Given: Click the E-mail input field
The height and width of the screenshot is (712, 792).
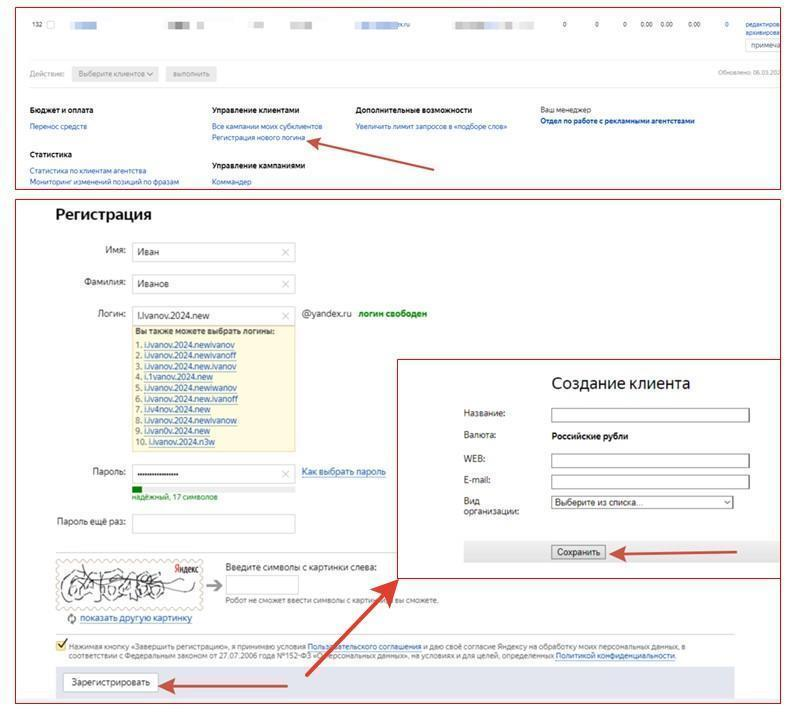Looking at the screenshot, I should (650, 482).
